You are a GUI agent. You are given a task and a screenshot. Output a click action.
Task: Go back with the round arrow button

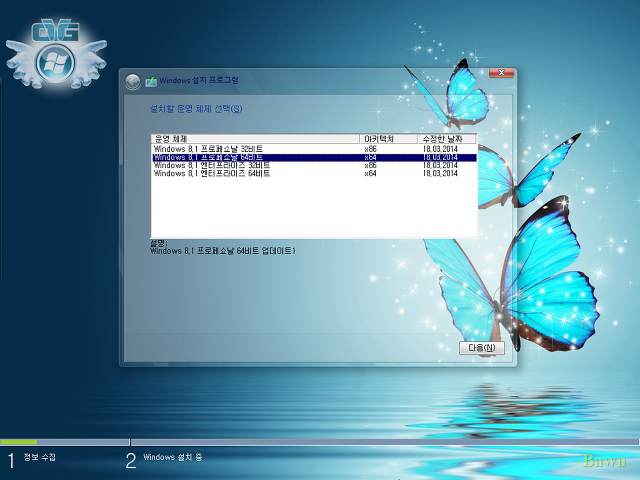(x=132, y=82)
